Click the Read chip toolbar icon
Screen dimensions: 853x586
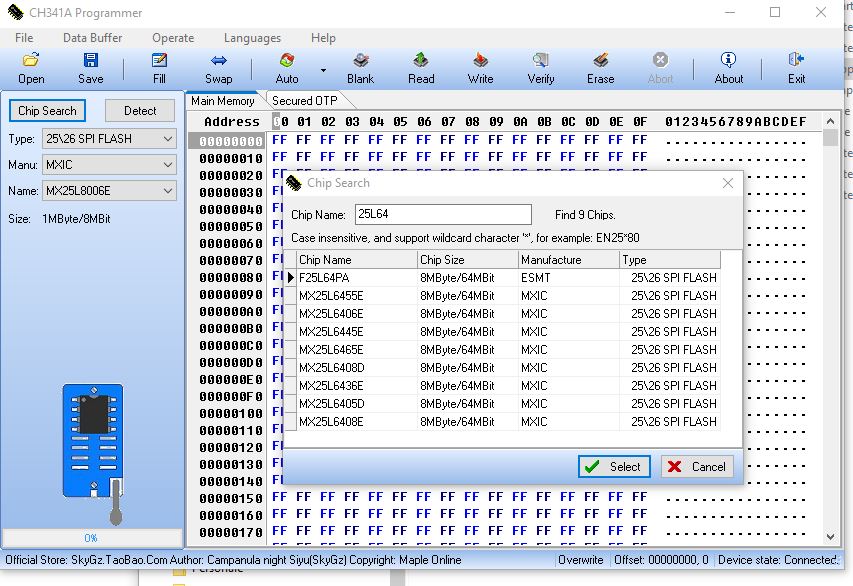[421, 68]
